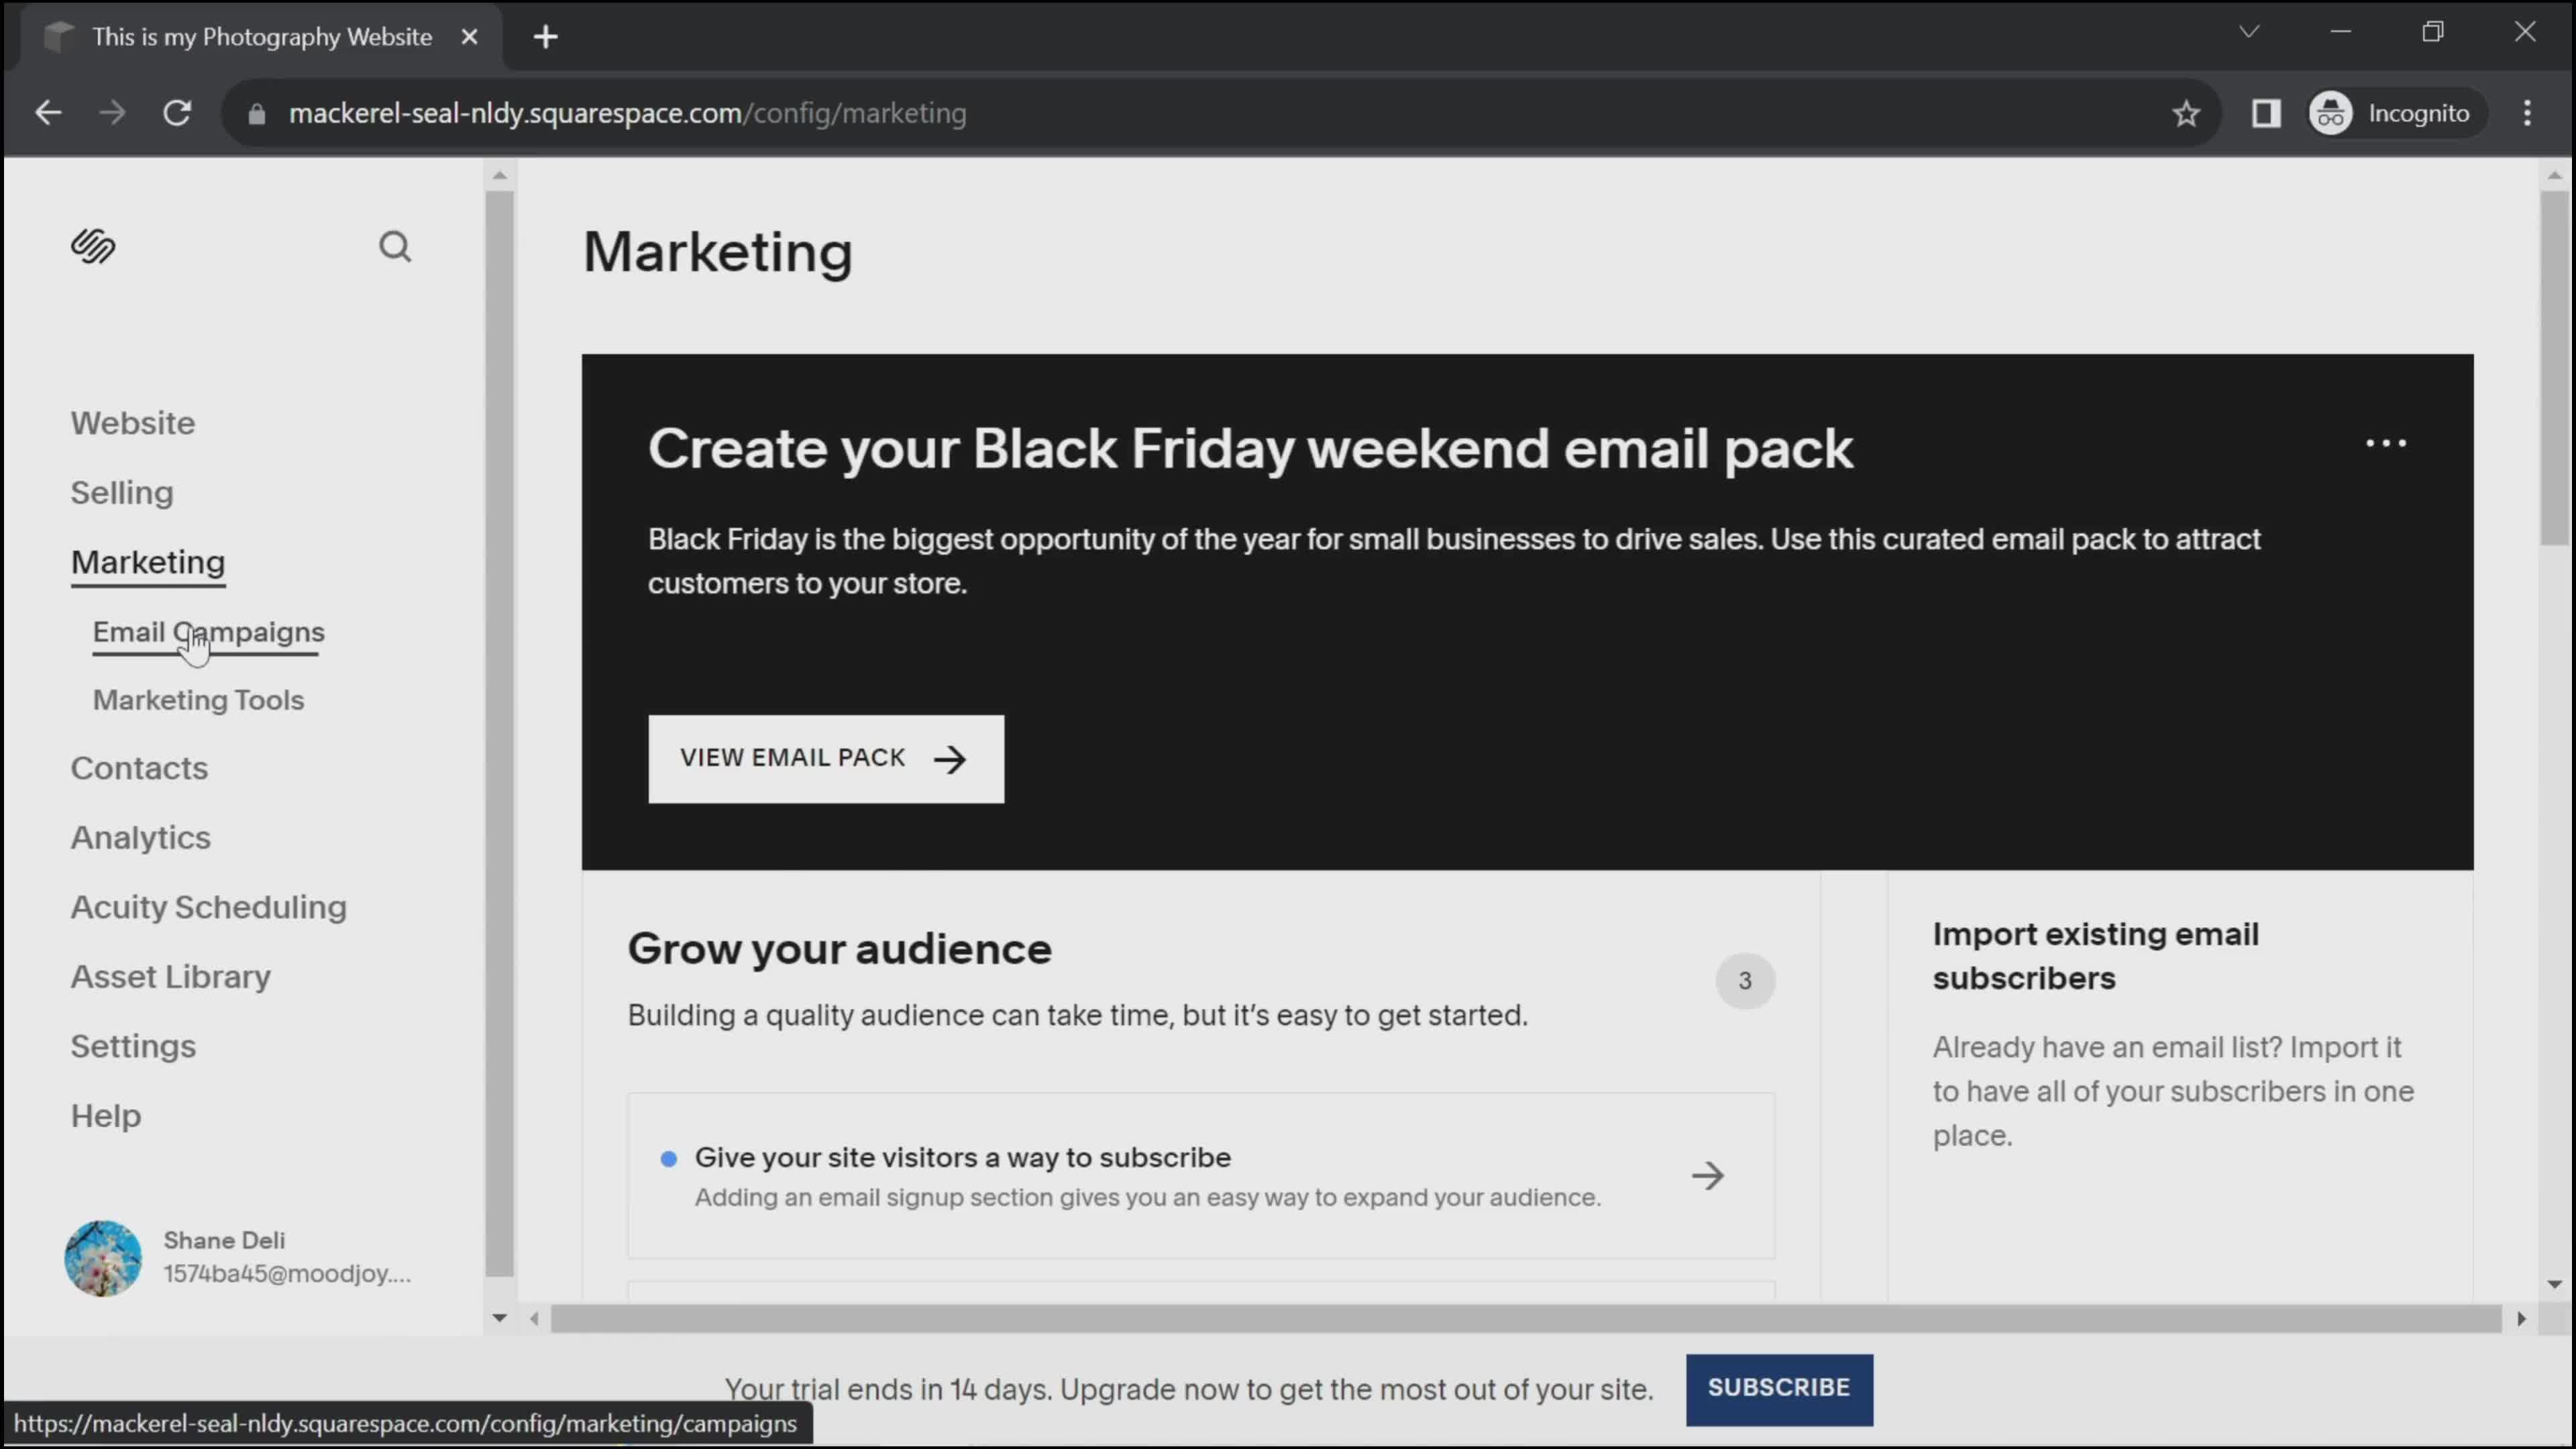Click the address bar URL
Image resolution: width=2576 pixels, height=1449 pixels.
(x=627, y=114)
